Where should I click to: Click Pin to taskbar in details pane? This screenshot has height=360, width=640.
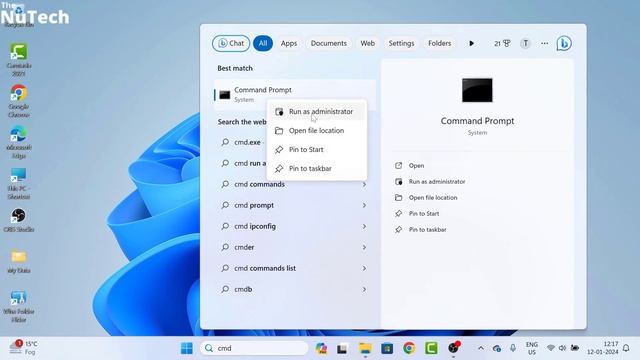420,229
